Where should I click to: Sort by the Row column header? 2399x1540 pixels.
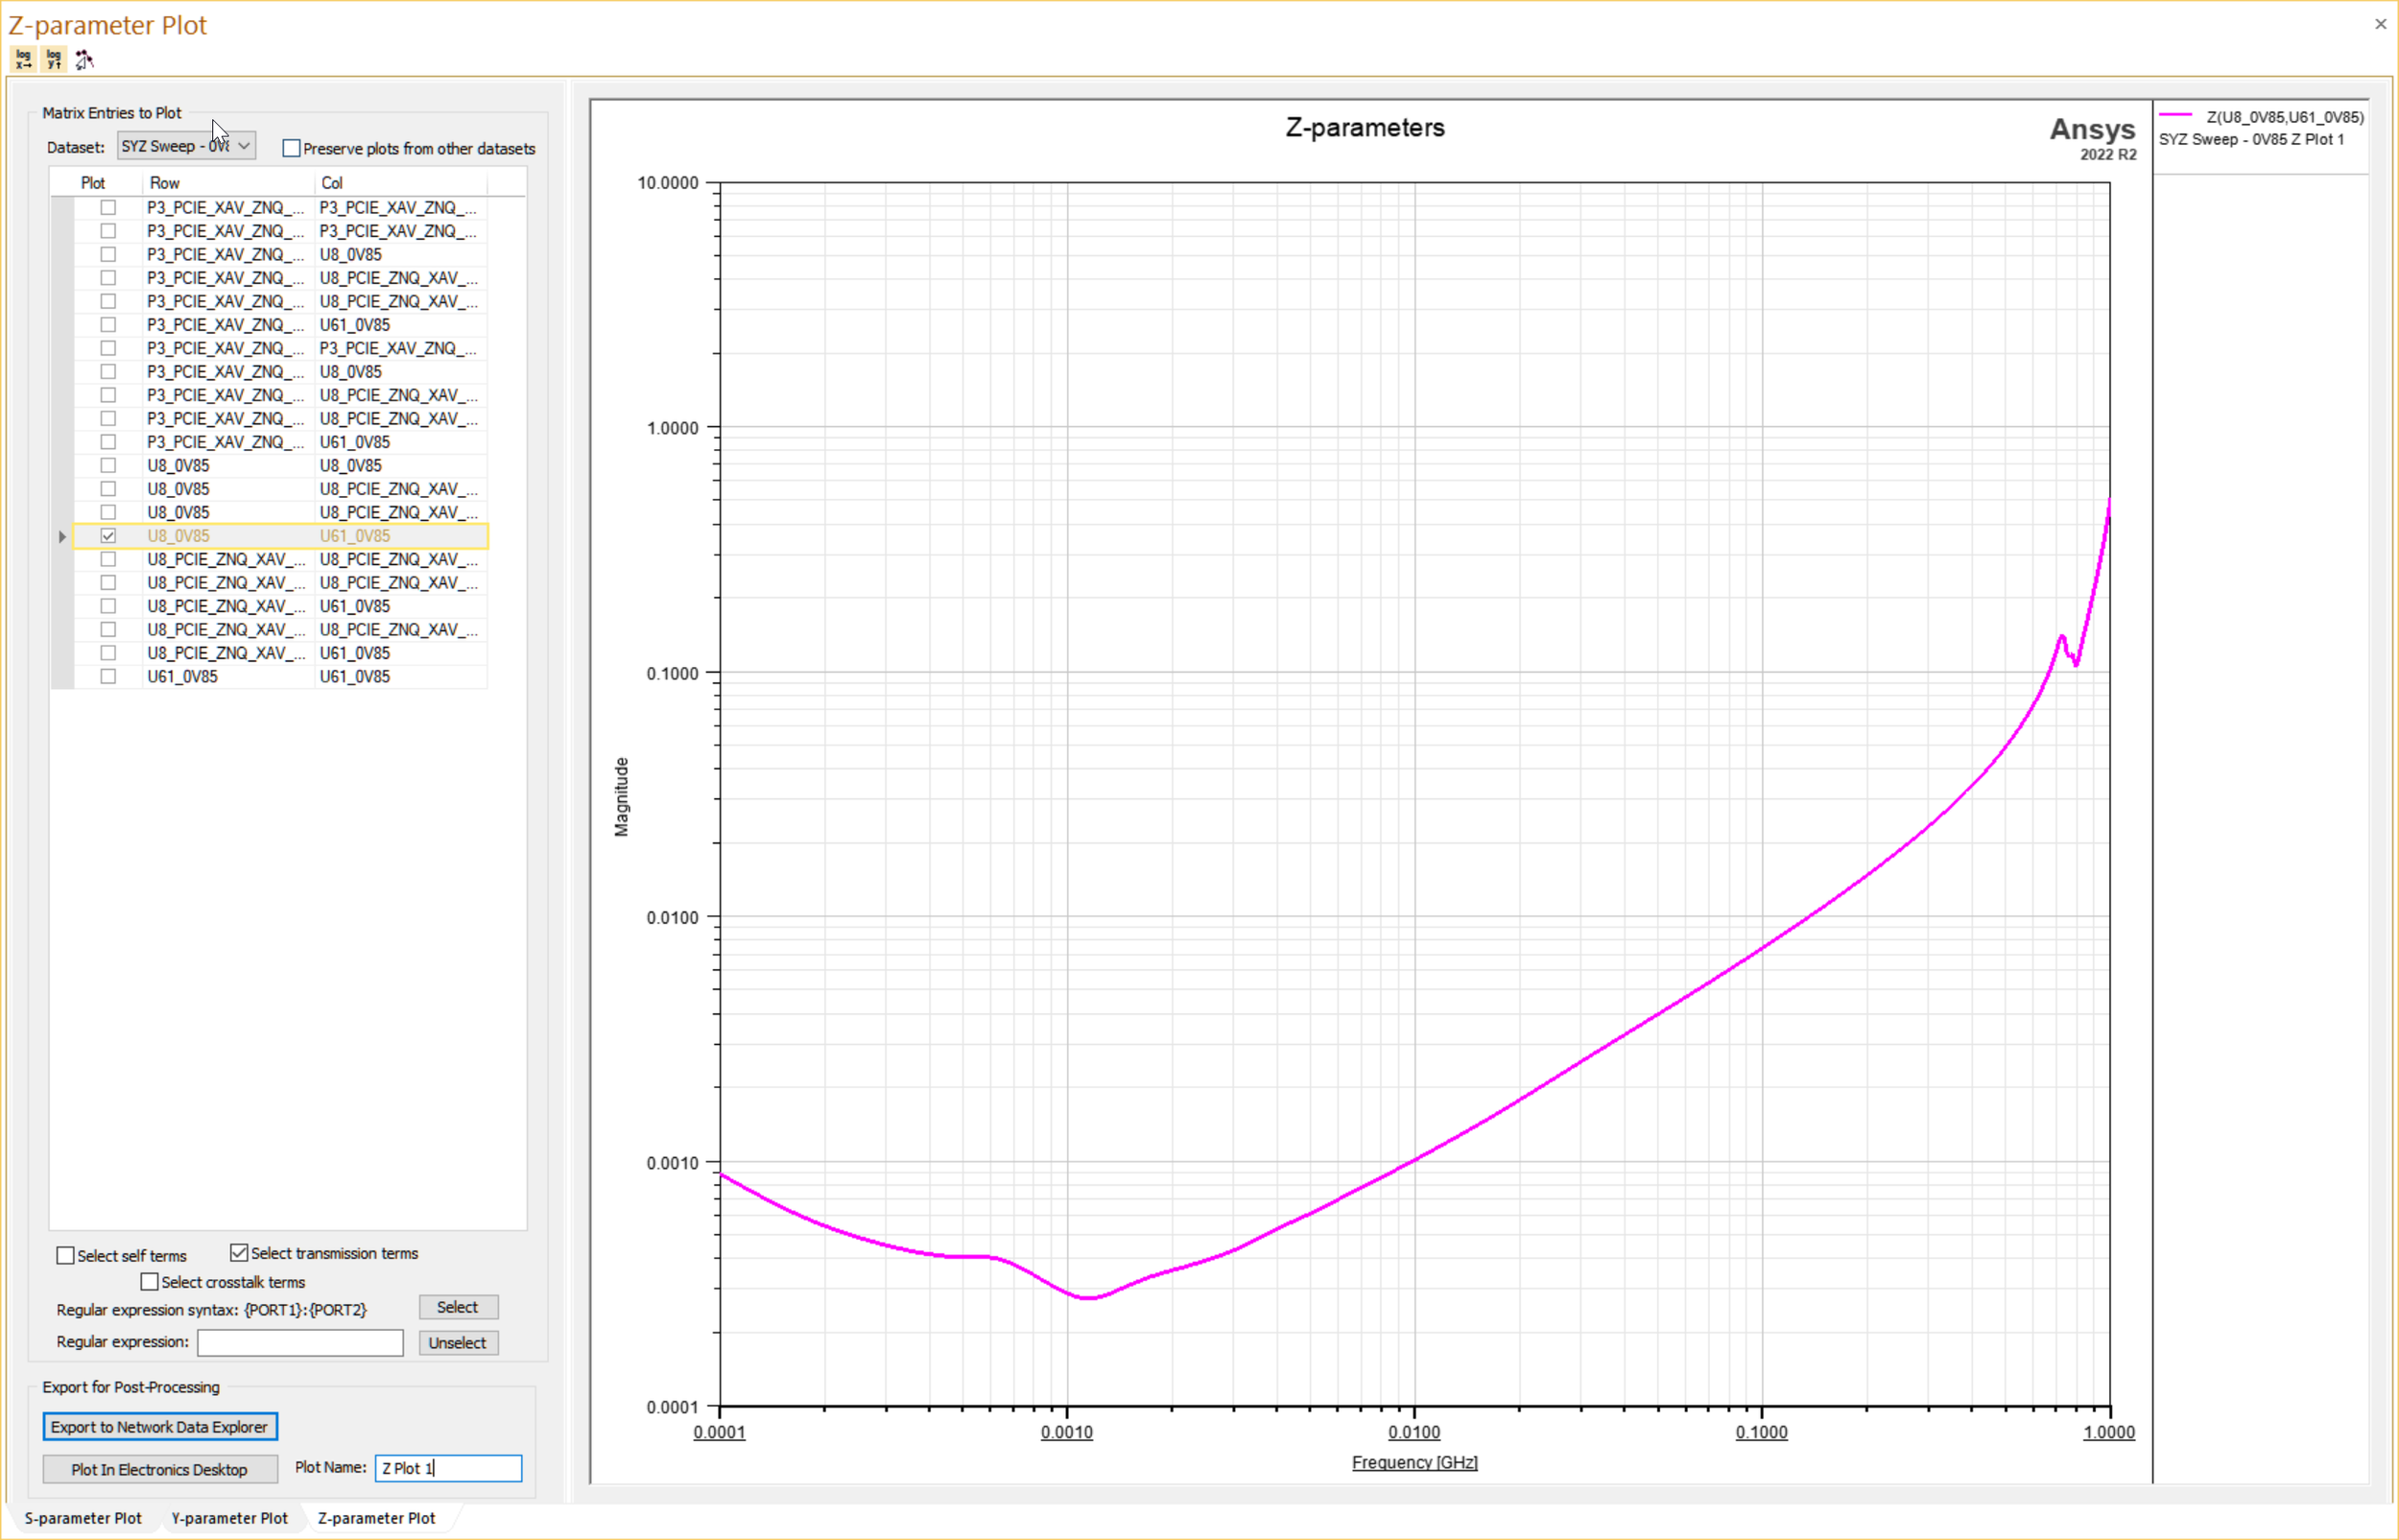point(165,183)
